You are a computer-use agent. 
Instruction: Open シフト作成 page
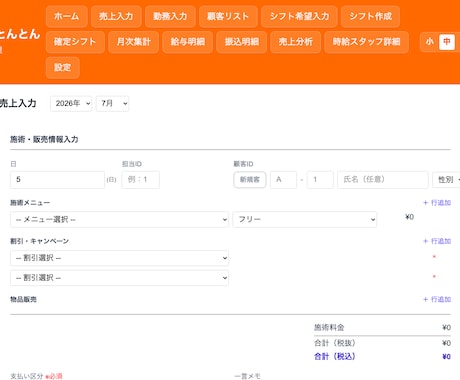370,16
